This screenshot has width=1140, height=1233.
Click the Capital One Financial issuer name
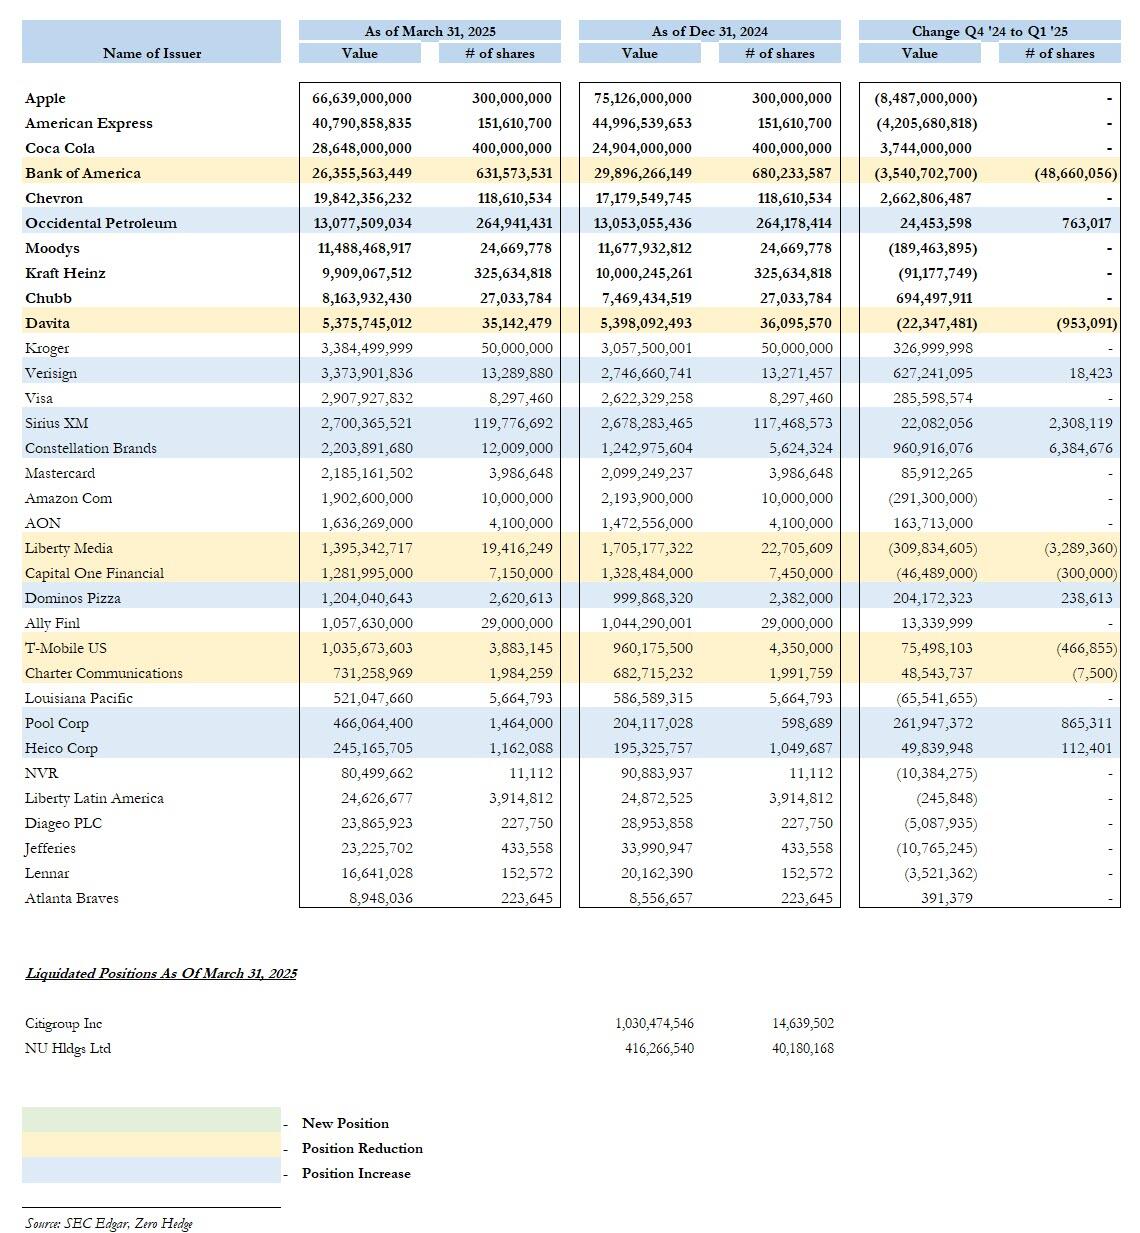click(x=94, y=573)
